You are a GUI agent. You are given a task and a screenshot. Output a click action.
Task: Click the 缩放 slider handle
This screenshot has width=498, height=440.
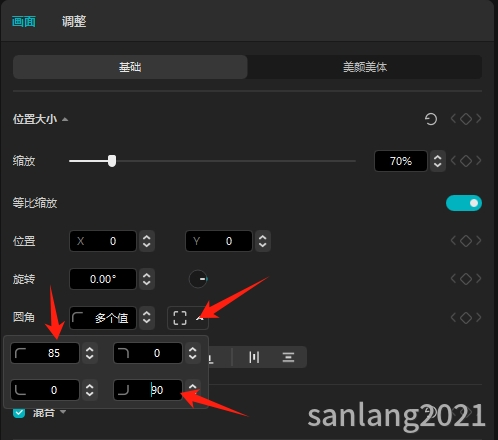click(112, 161)
